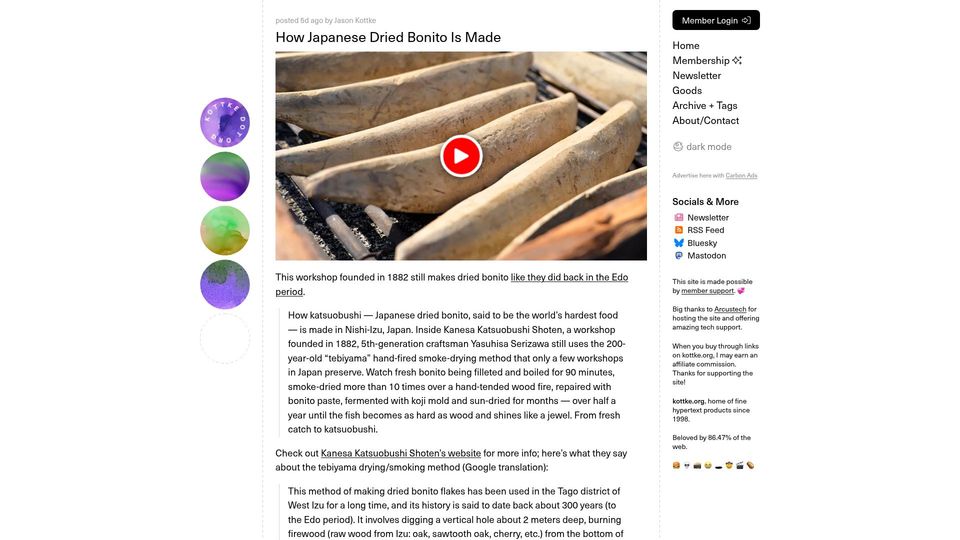Click the clapperboard emoji
This screenshot has height=540, width=960.
740,465
